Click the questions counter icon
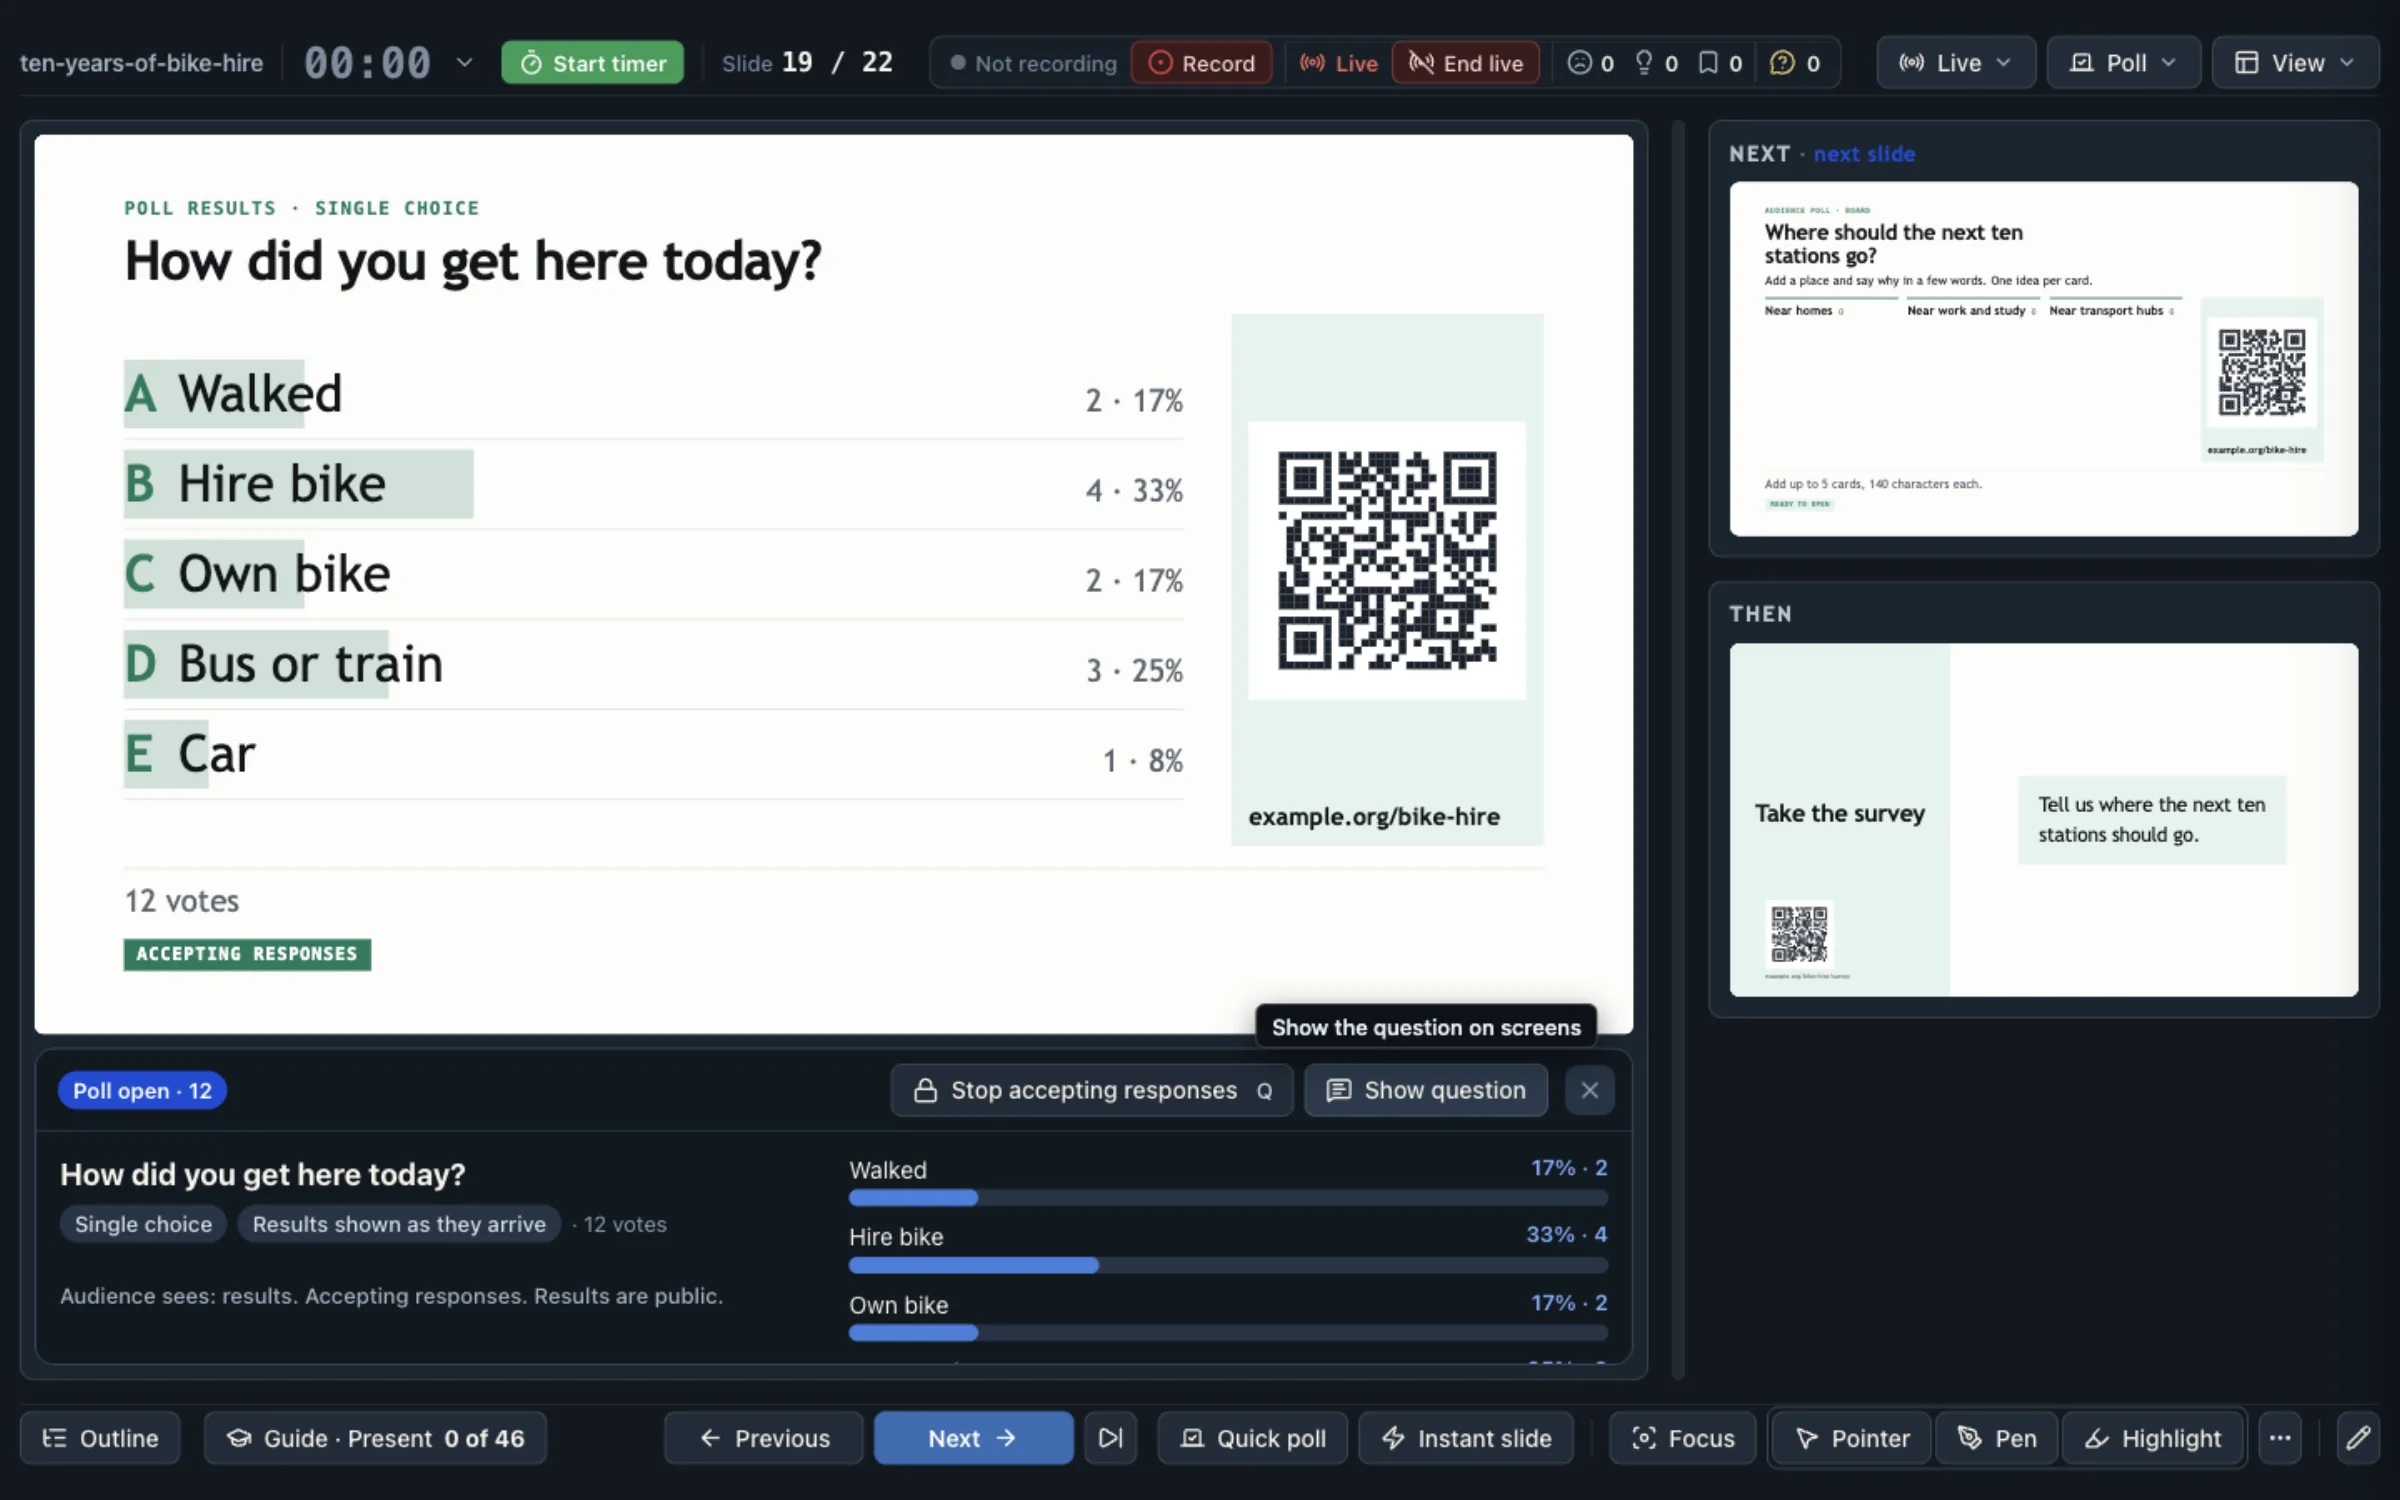Image resolution: width=2400 pixels, height=1500 pixels. tap(1782, 63)
